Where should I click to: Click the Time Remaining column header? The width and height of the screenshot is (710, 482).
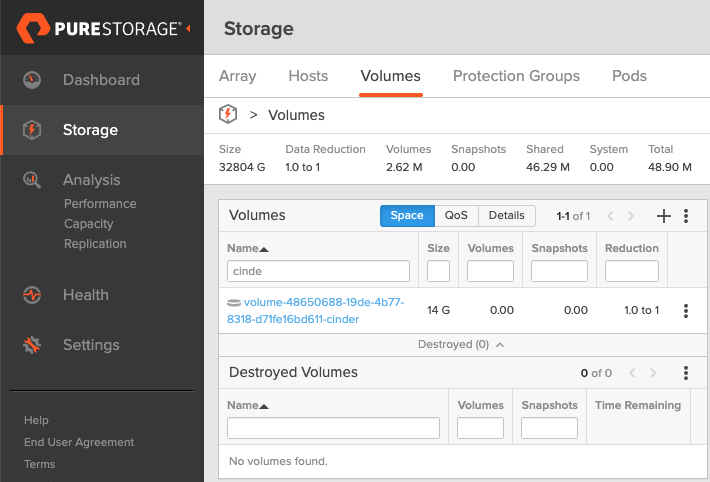(x=638, y=405)
